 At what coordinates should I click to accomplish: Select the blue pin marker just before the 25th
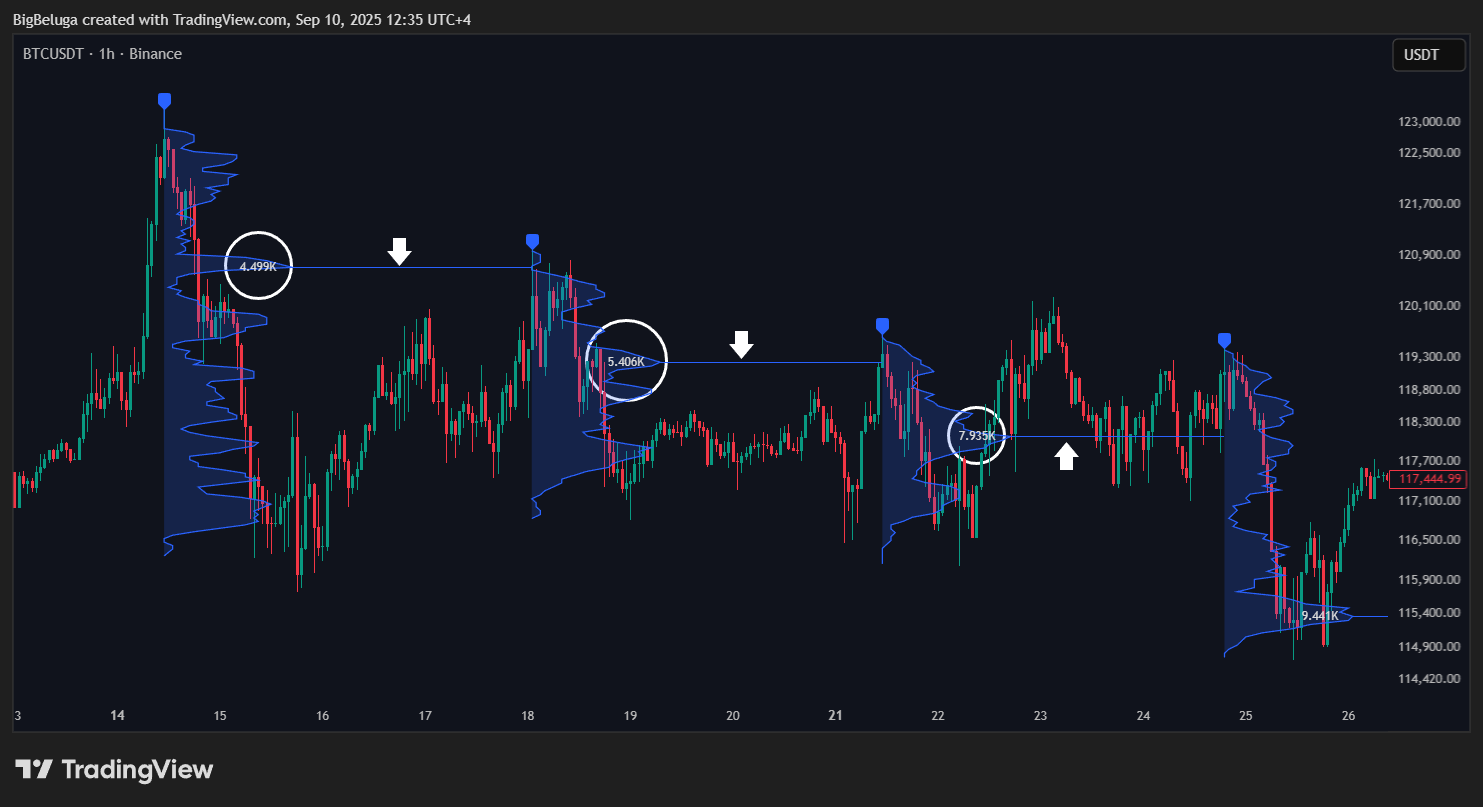click(x=1225, y=341)
